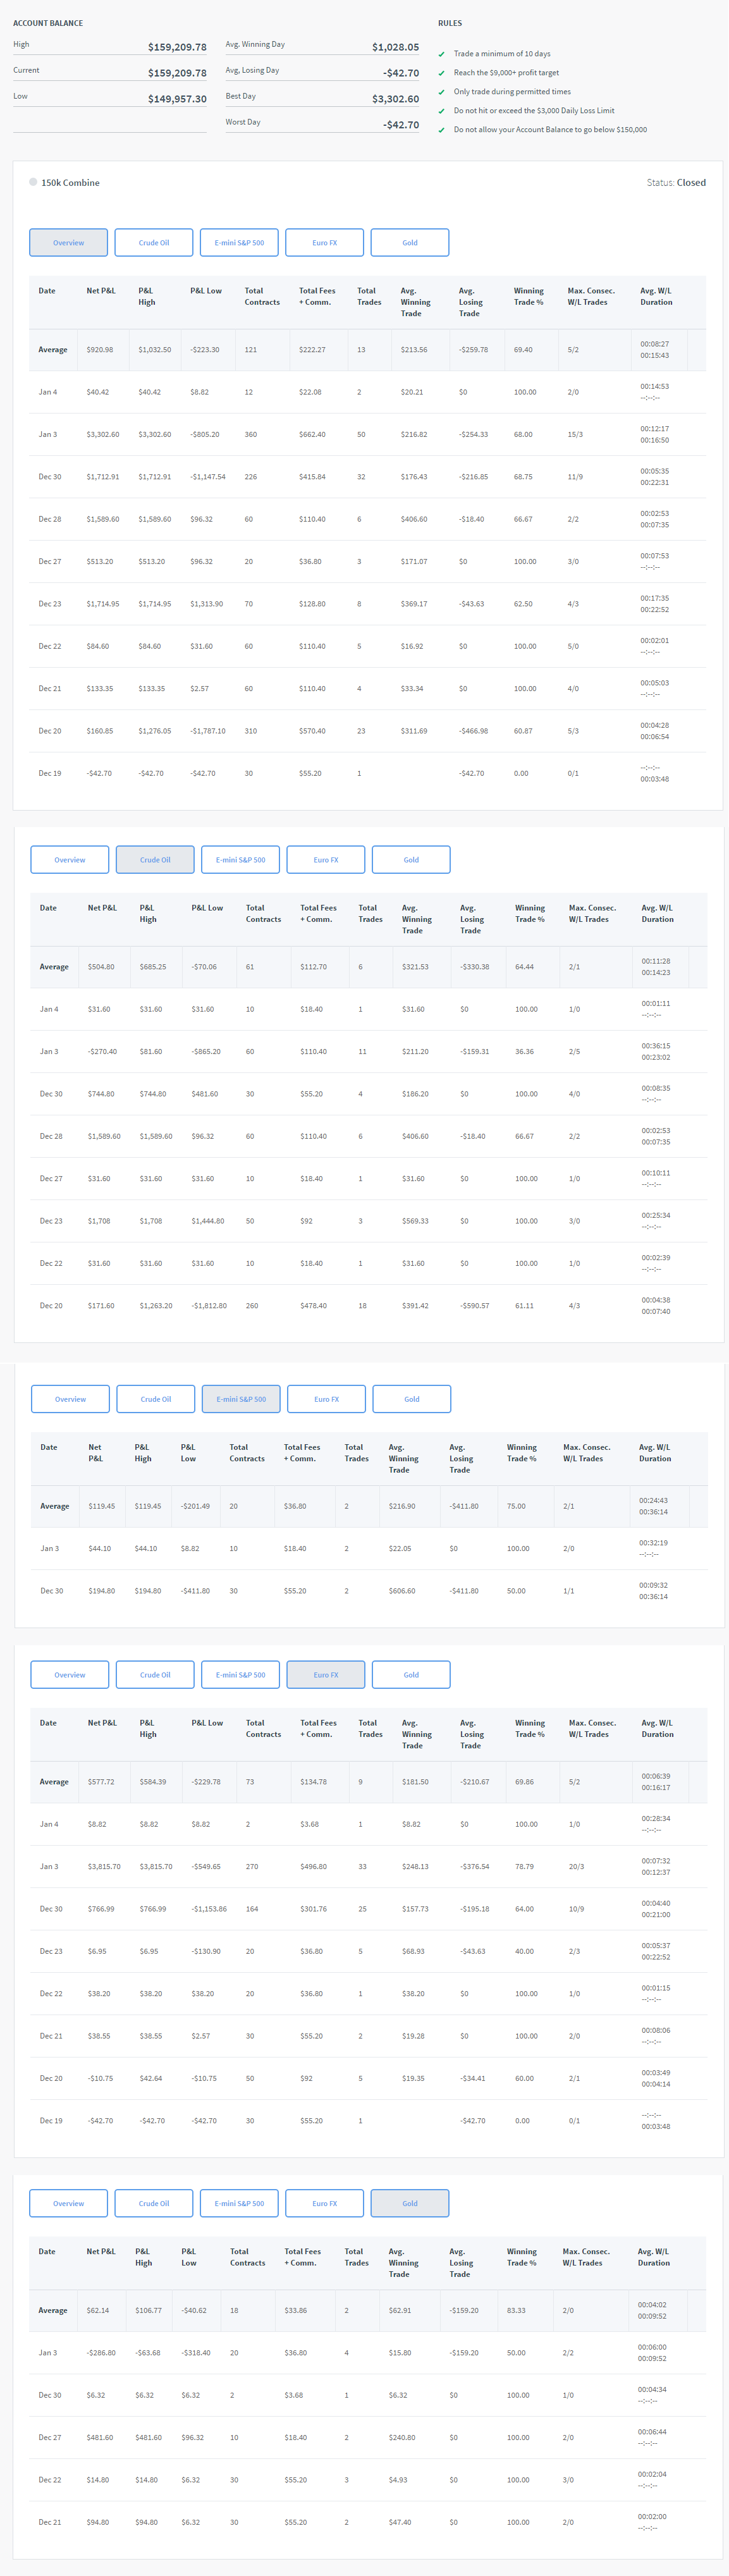Click the Dec 20 P&L Low value -$1,787.10
729x2576 pixels.
[x=208, y=731]
